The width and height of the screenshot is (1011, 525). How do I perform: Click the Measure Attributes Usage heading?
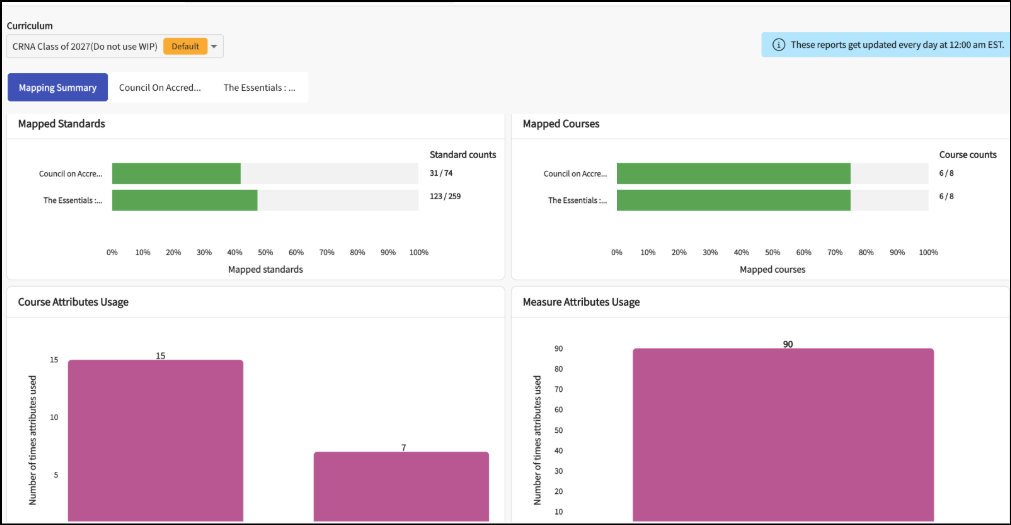(581, 302)
